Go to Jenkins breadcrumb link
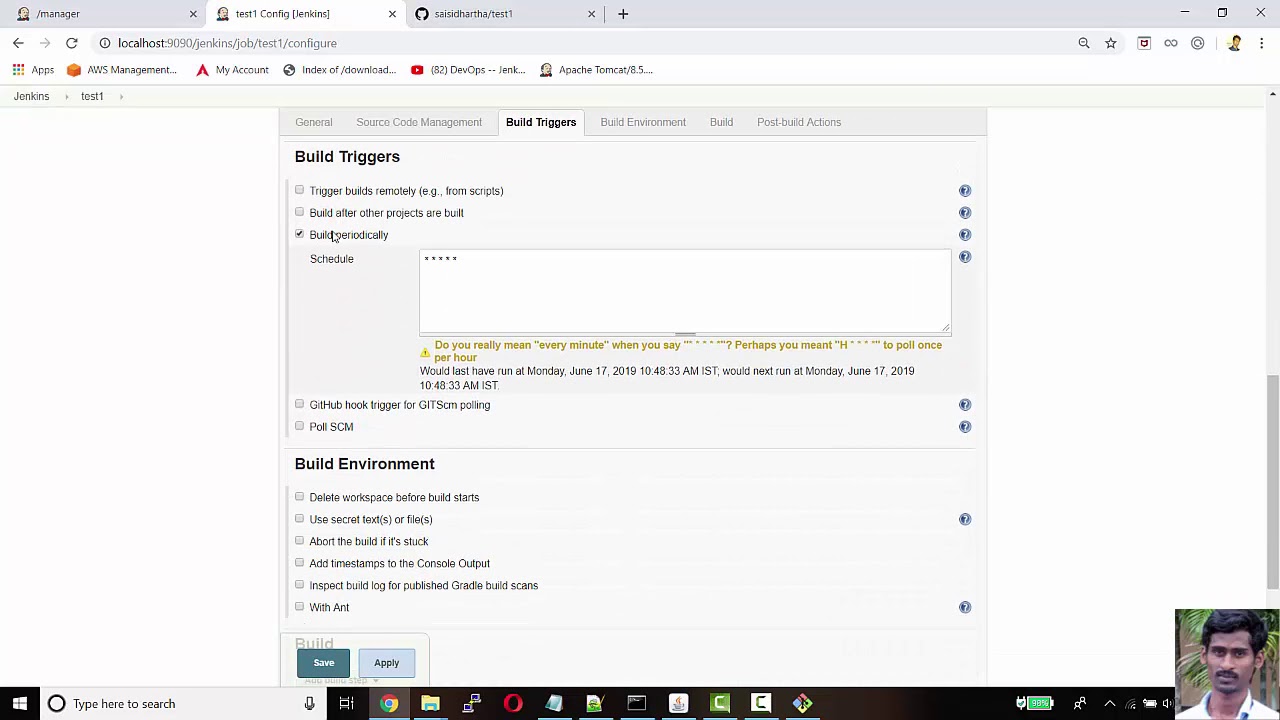Image resolution: width=1280 pixels, height=720 pixels. tap(31, 97)
